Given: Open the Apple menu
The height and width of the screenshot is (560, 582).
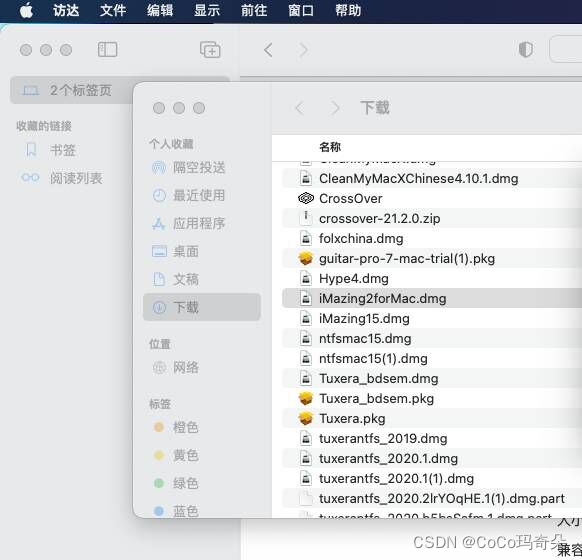Looking at the screenshot, I should coord(26,10).
